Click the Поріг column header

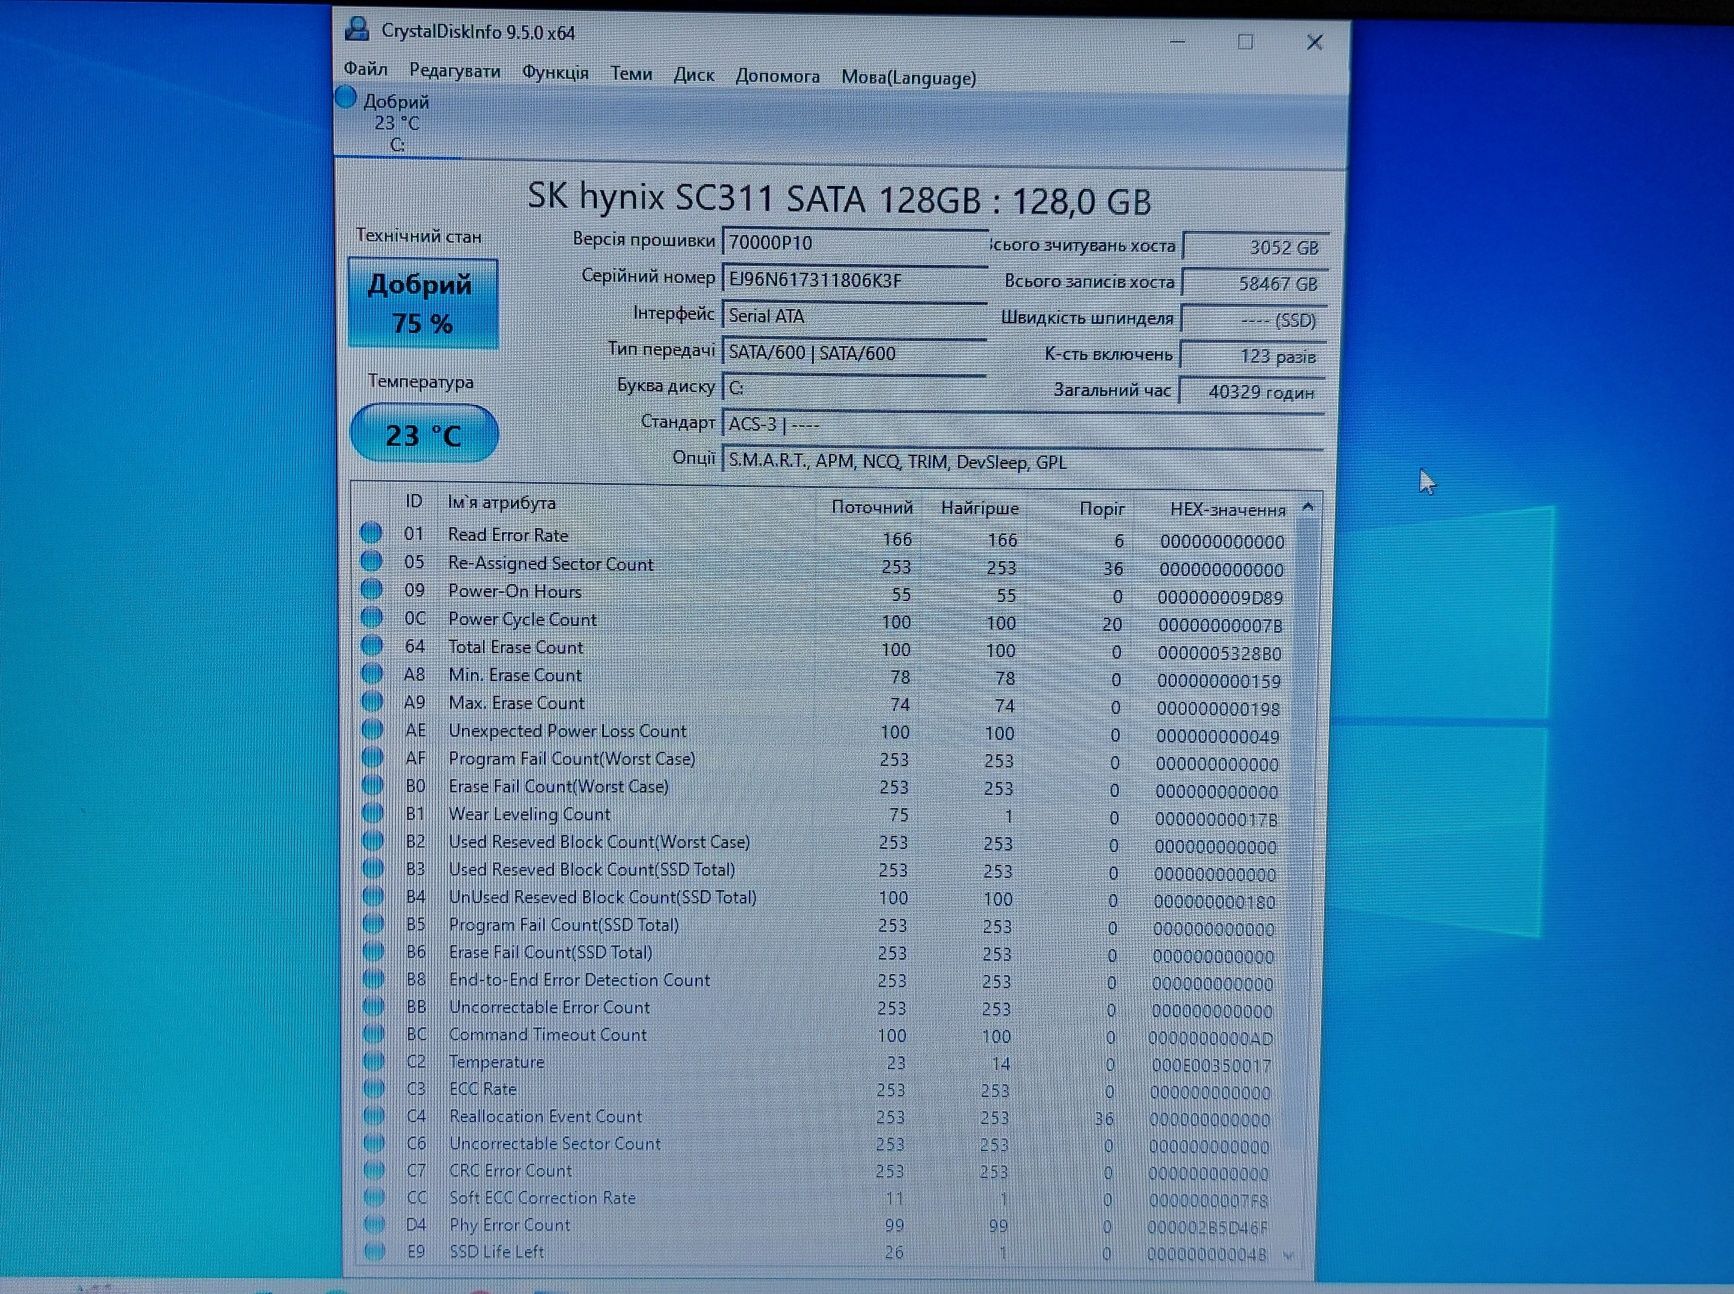coord(1102,508)
